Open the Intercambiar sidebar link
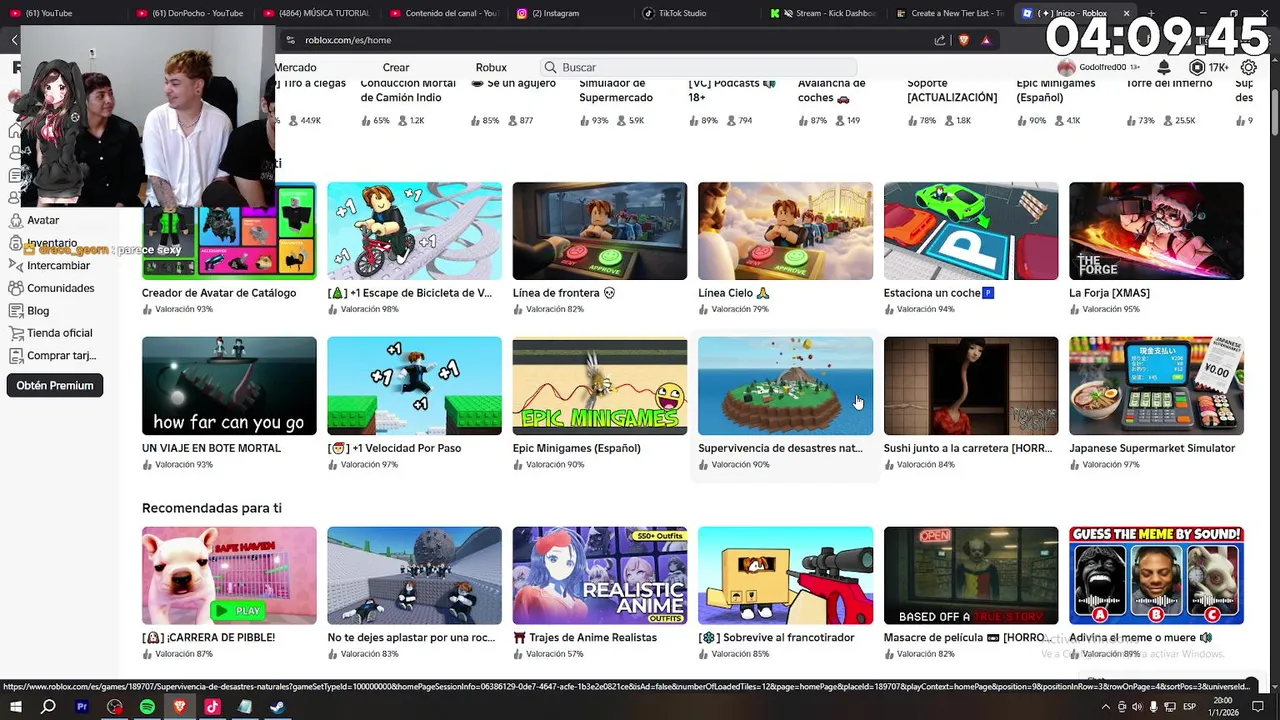Screen dimensions: 1280x720 pyautogui.click(x=58, y=265)
